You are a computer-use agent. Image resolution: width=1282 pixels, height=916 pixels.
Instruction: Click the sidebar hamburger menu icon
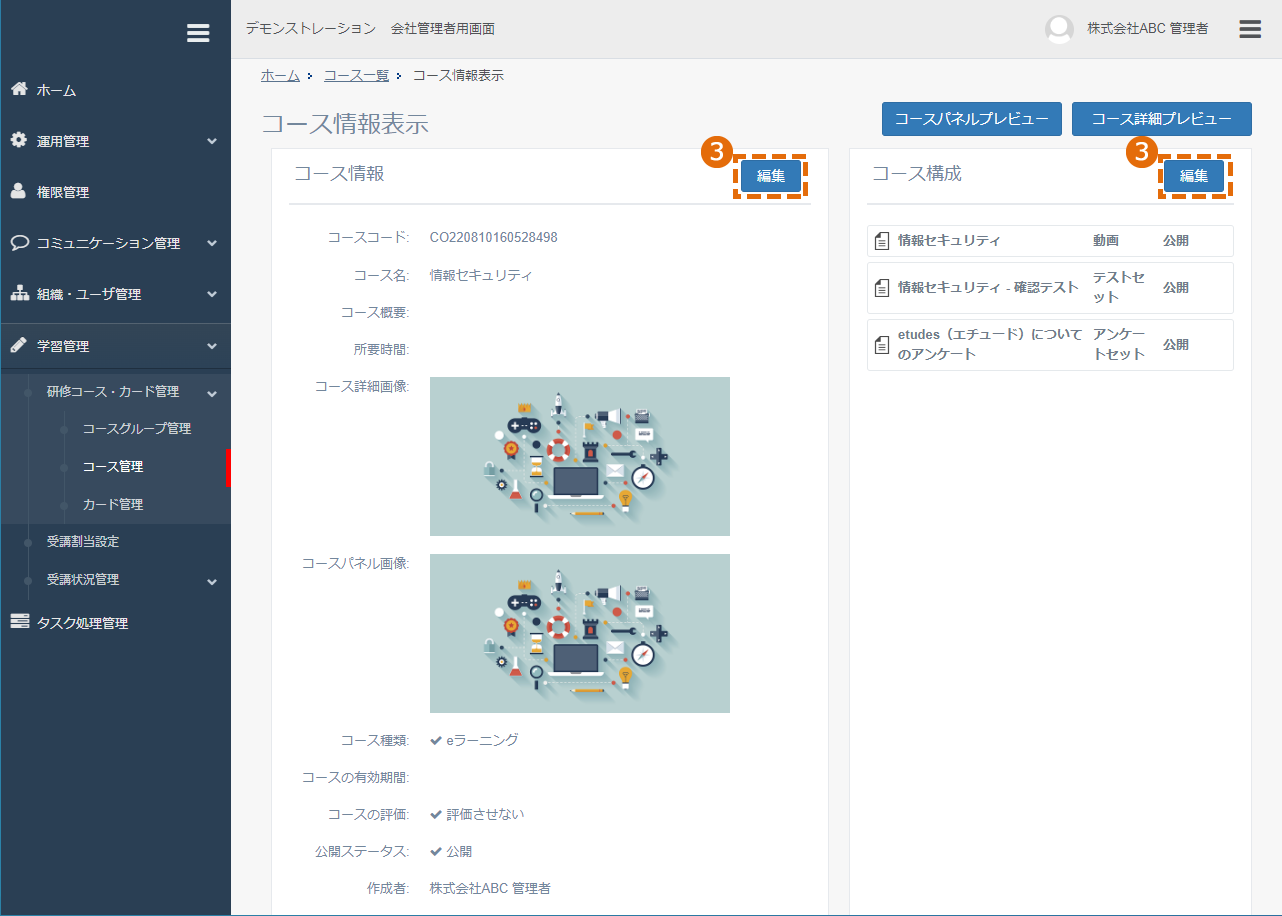(198, 33)
